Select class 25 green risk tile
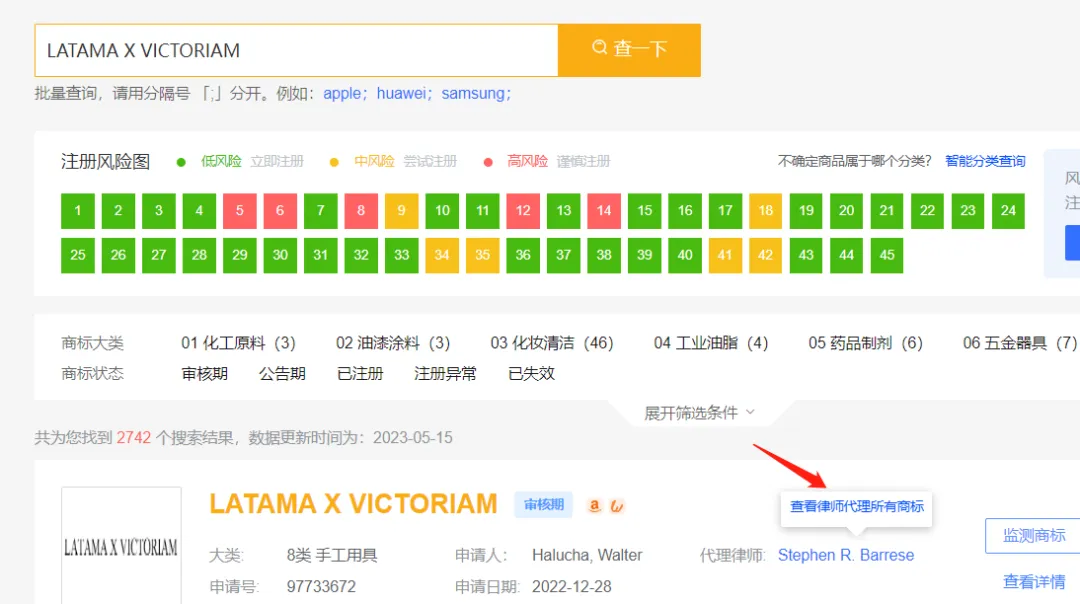Viewport: 1080px width, 604px height. tap(78, 256)
